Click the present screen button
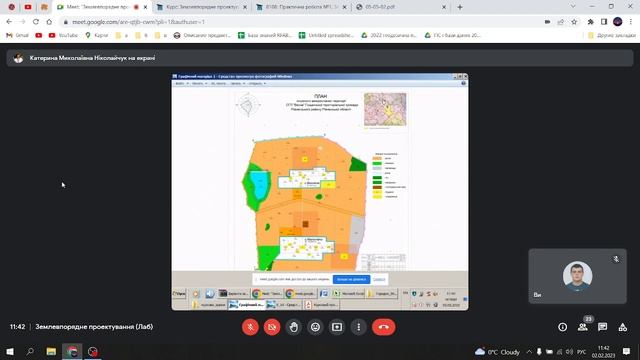Image resolution: width=640 pixels, height=360 pixels. [337, 327]
